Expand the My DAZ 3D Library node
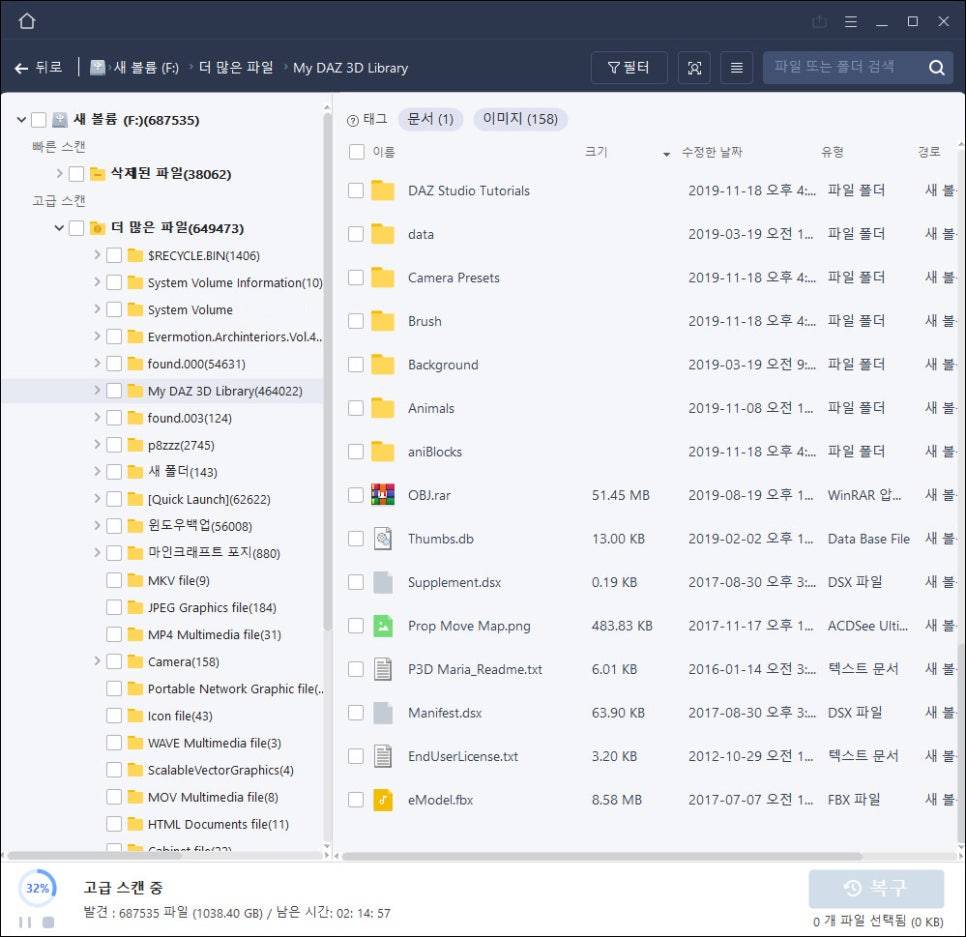966x937 pixels. click(x=97, y=391)
